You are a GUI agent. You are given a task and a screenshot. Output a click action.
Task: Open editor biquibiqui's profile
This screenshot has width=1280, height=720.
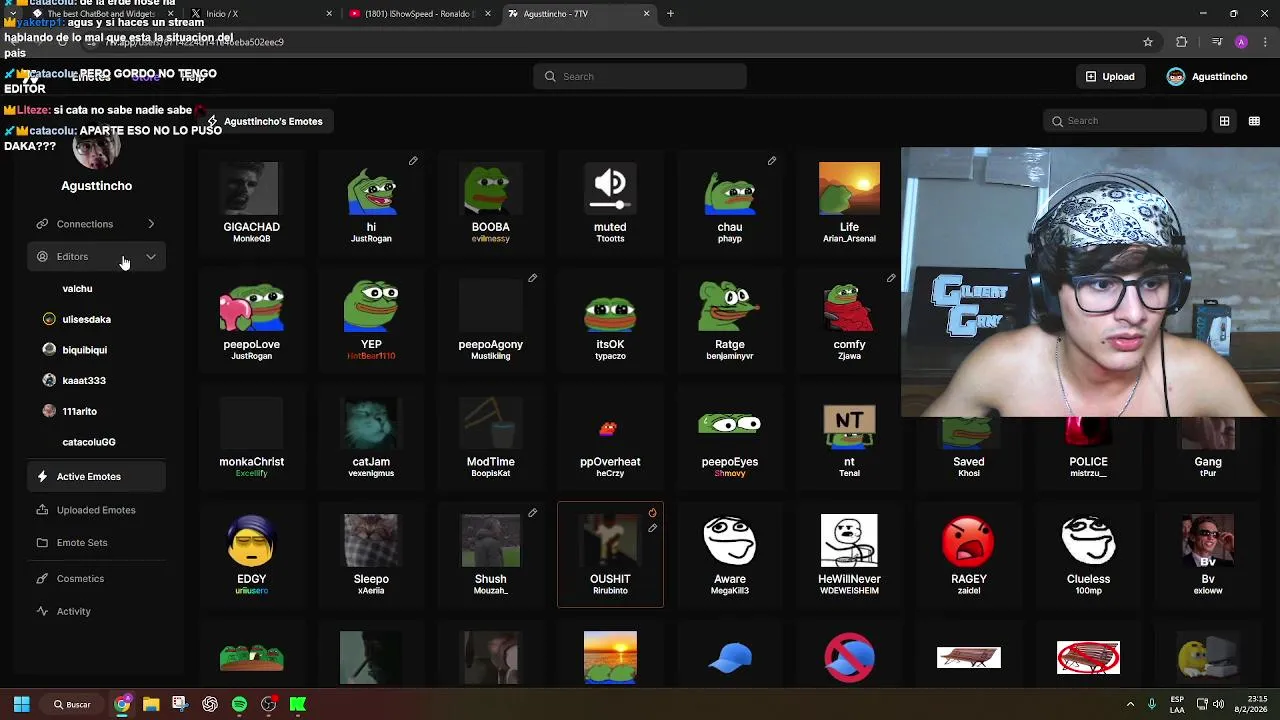point(84,350)
